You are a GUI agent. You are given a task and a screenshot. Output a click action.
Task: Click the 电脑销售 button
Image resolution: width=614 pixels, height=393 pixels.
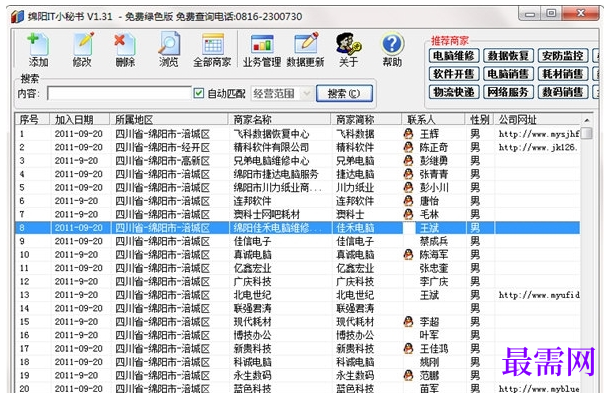(508, 74)
